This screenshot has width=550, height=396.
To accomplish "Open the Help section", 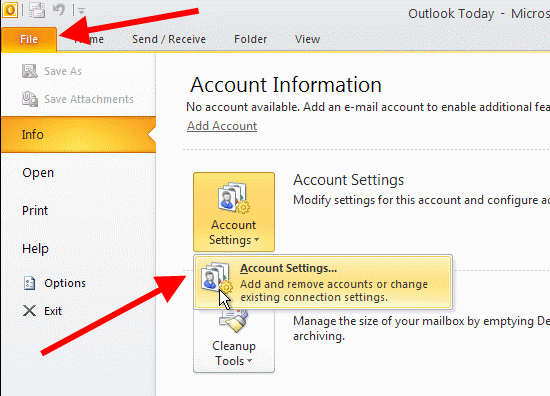I will click(35, 249).
